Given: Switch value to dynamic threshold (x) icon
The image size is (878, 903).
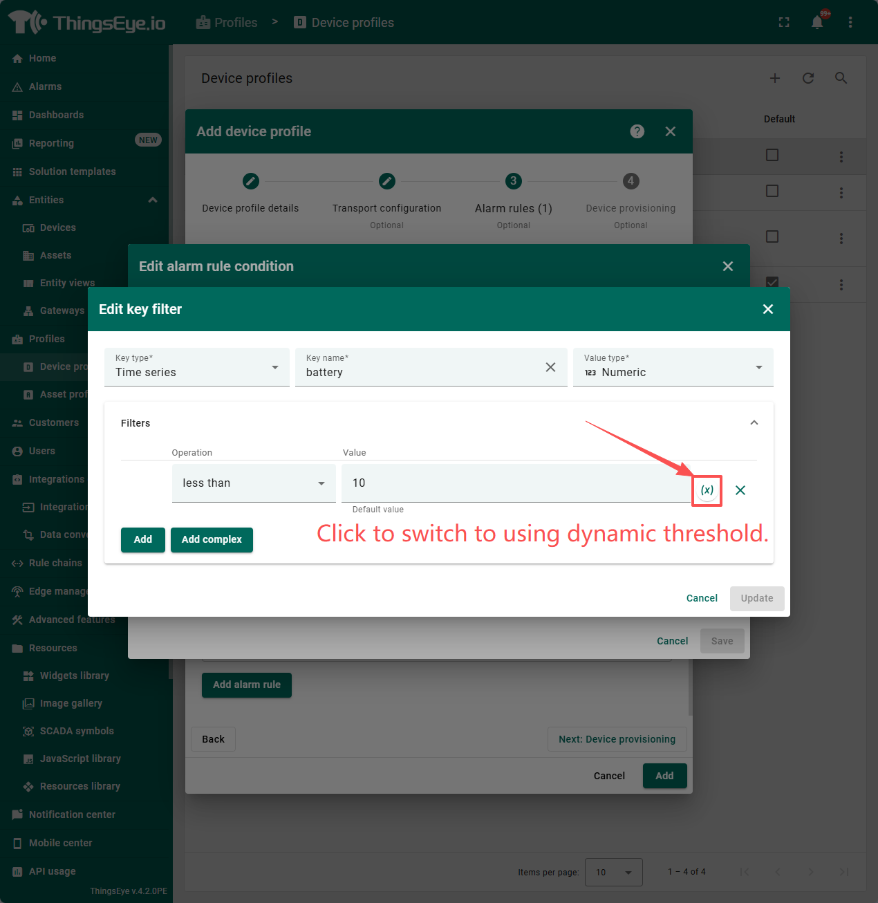Looking at the screenshot, I should tap(707, 490).
